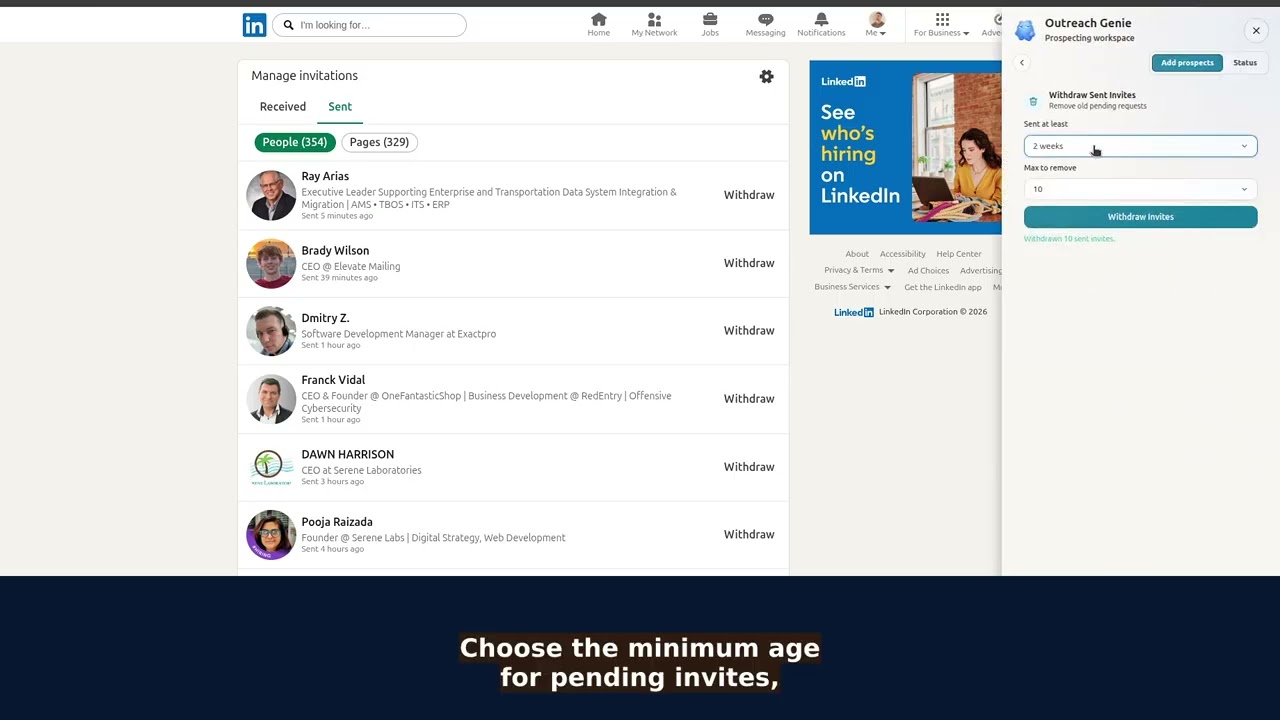
Task: Select Add prospects tab in Outreach Genie
Action: tap(1187, 63)
